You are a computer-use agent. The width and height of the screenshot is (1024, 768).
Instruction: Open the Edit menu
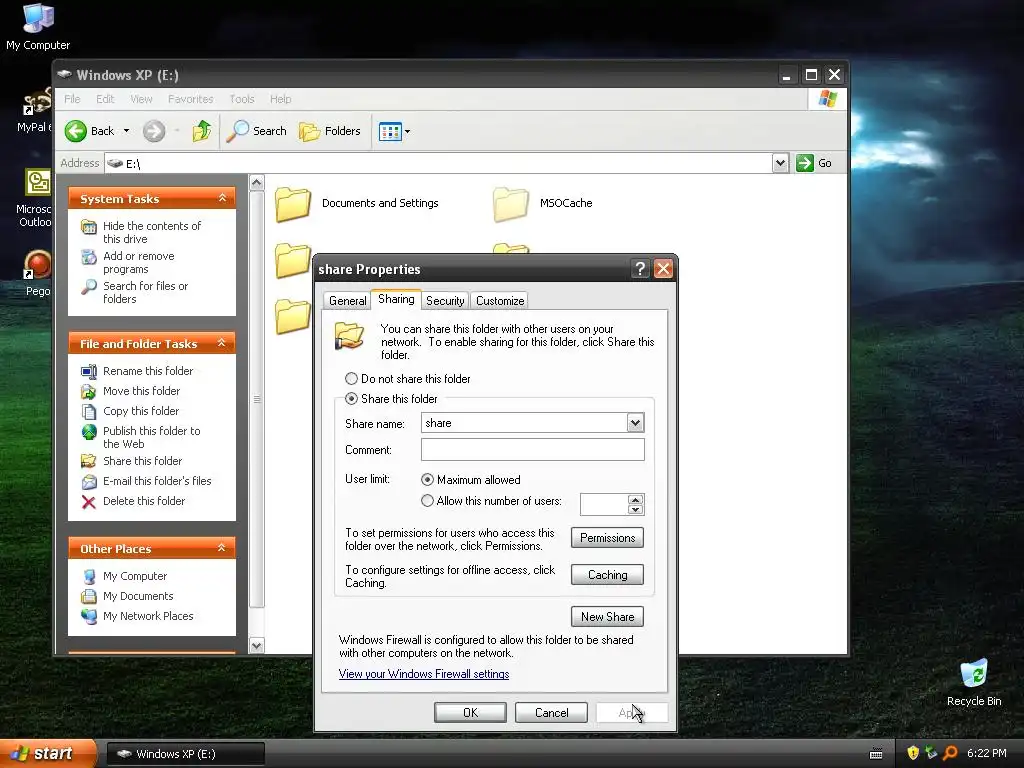pos(105,99)
